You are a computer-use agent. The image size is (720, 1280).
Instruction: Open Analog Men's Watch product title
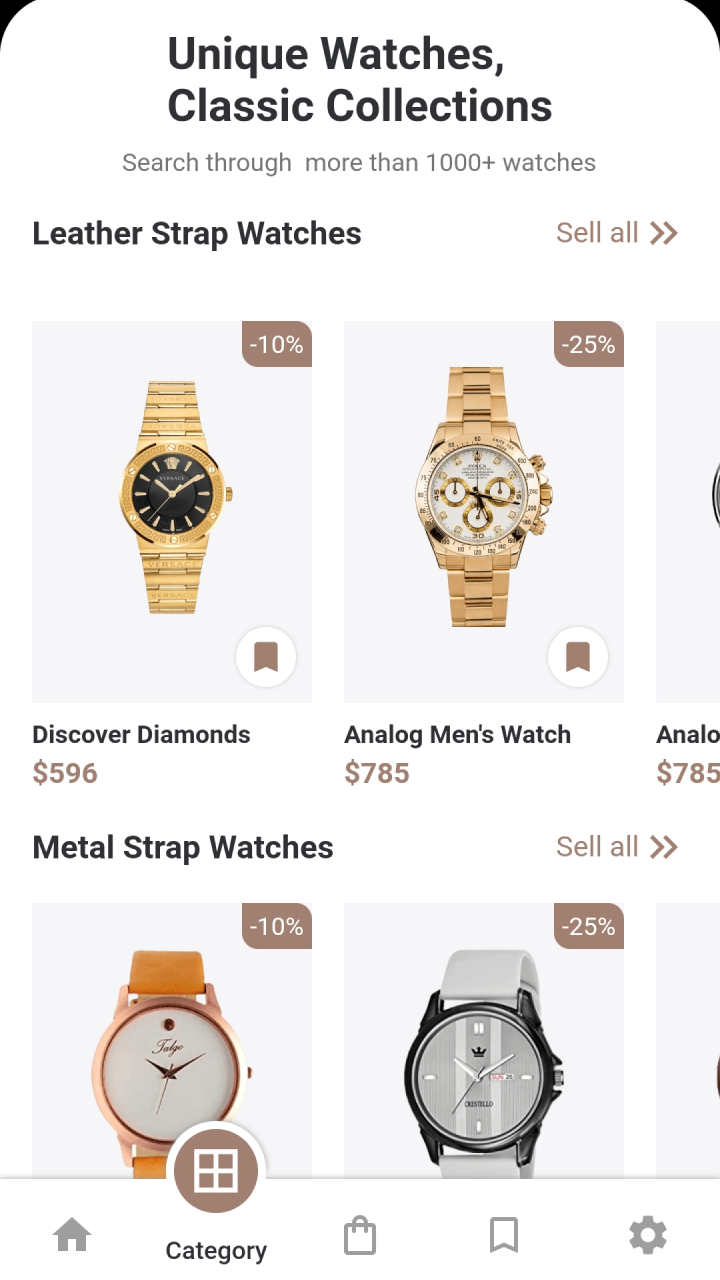coord(458,734)
